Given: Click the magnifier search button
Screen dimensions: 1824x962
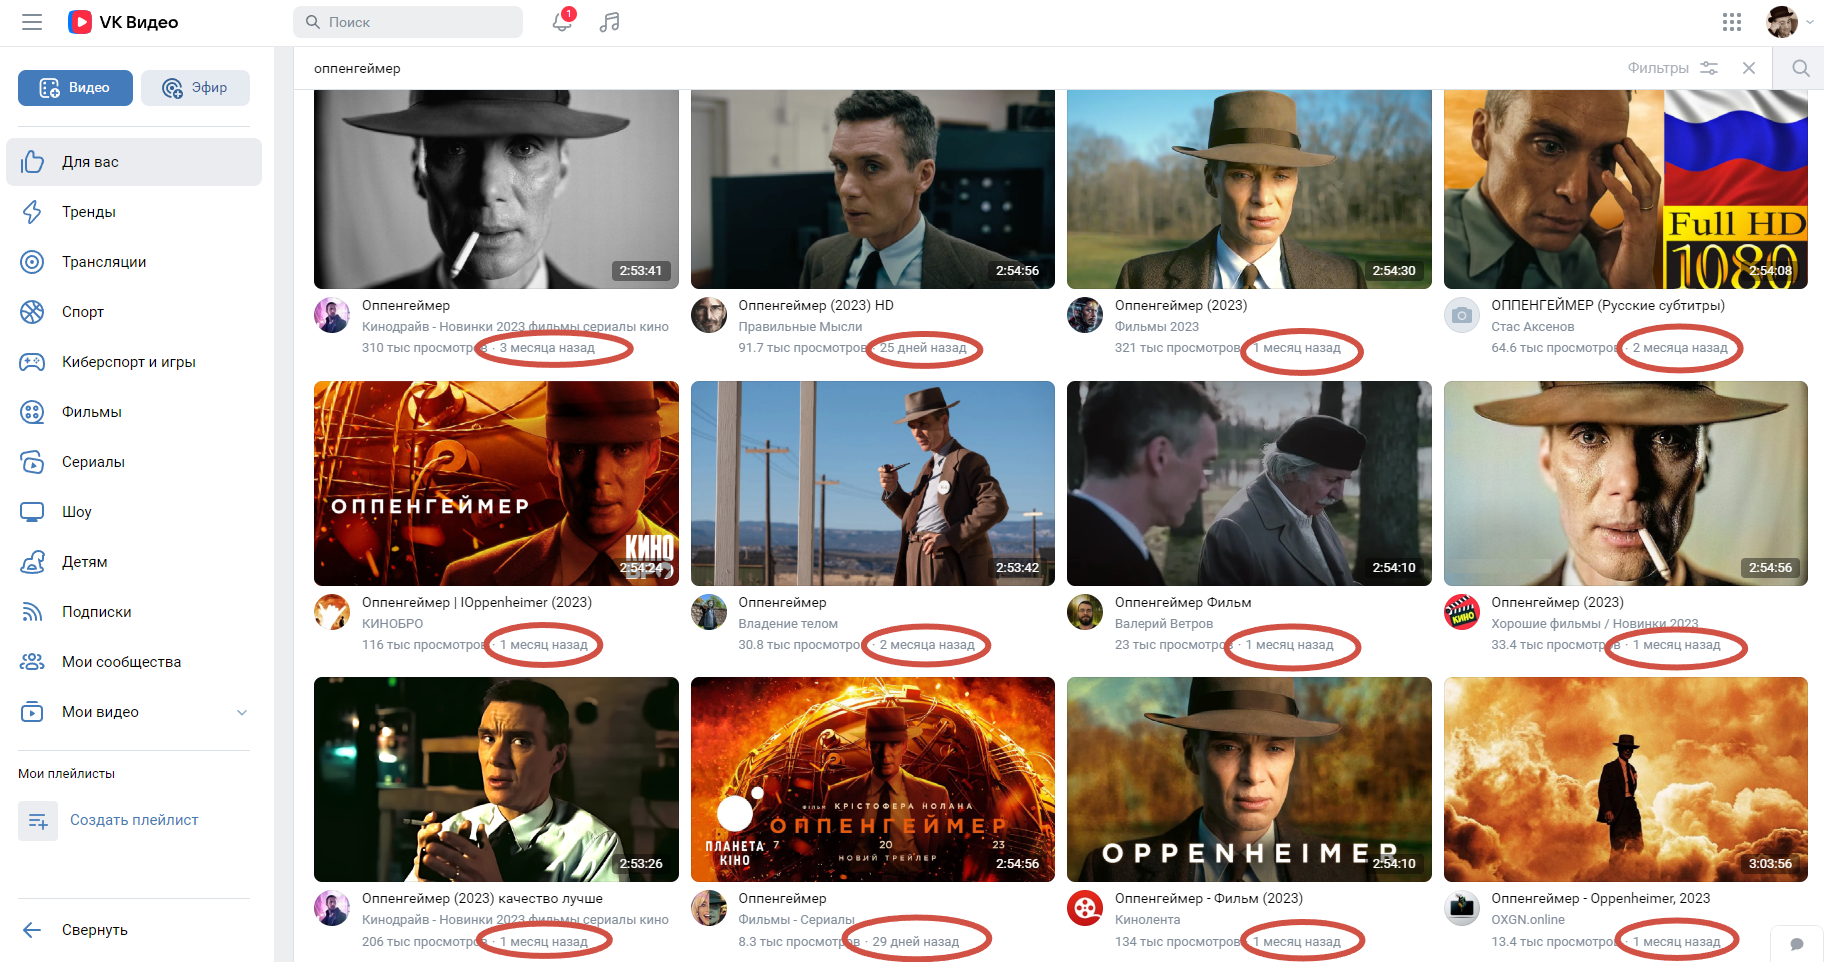Looking at the screenshot, I should pos(1800,68).
